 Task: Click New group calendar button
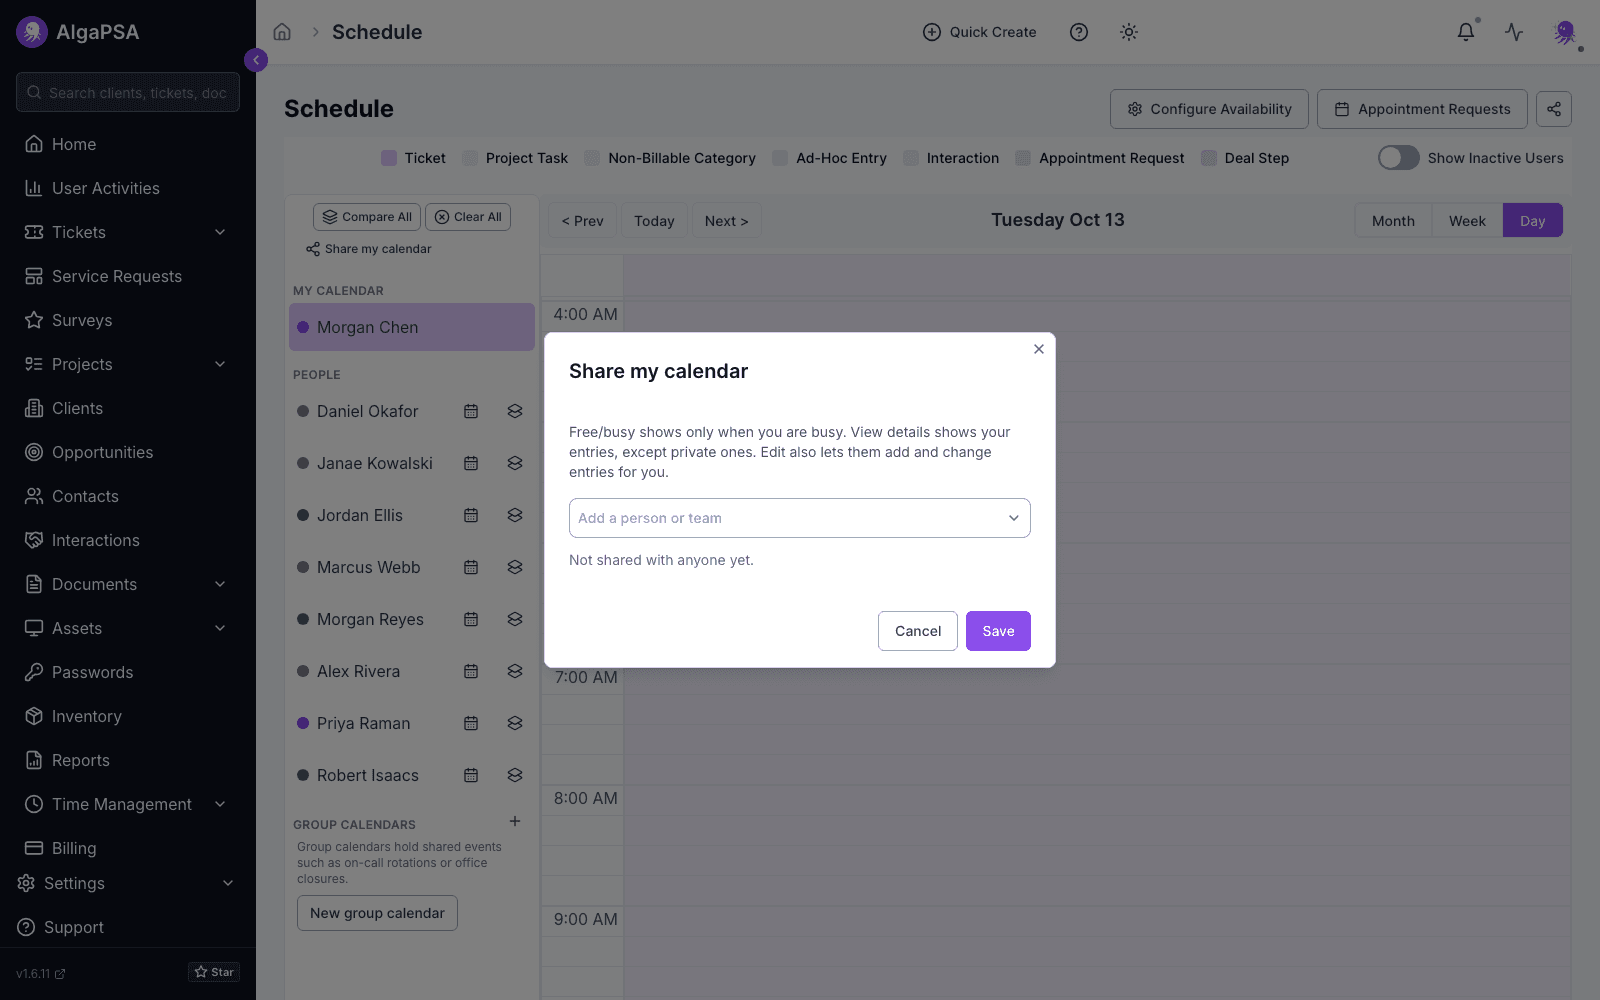click(377, 913)
